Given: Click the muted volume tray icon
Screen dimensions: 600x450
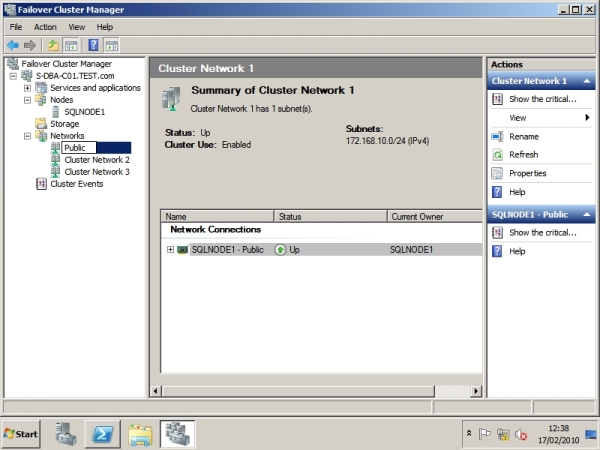Looking at the screenshot, I should point(521,434).
